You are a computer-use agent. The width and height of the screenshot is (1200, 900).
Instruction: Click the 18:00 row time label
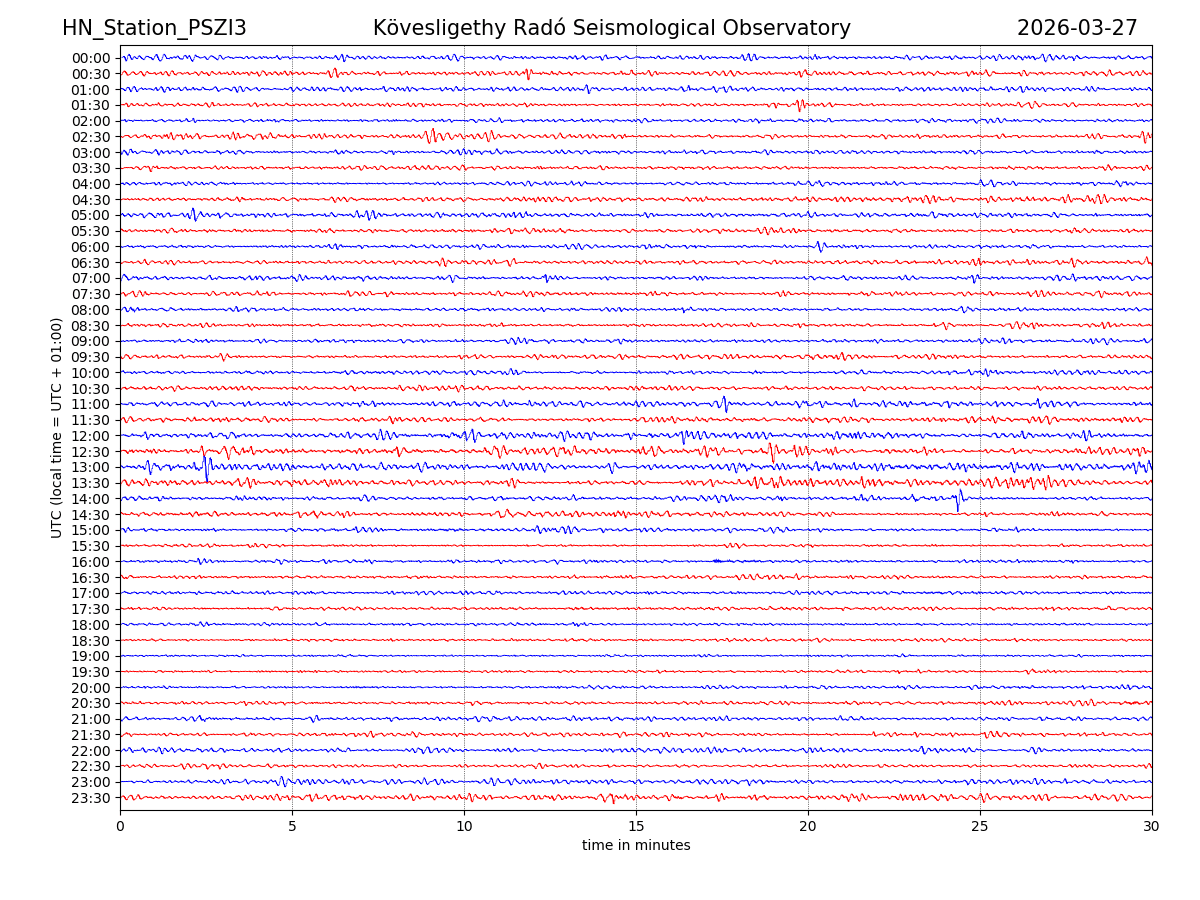[91, 625]
